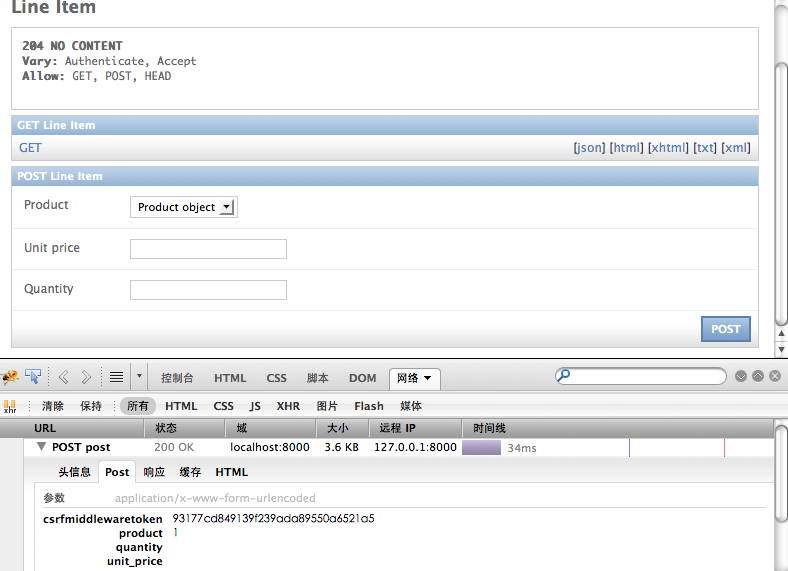Screen dimensions: 788x571
Task: Filter network requests by XHR
Action: (x=288, y=406)
